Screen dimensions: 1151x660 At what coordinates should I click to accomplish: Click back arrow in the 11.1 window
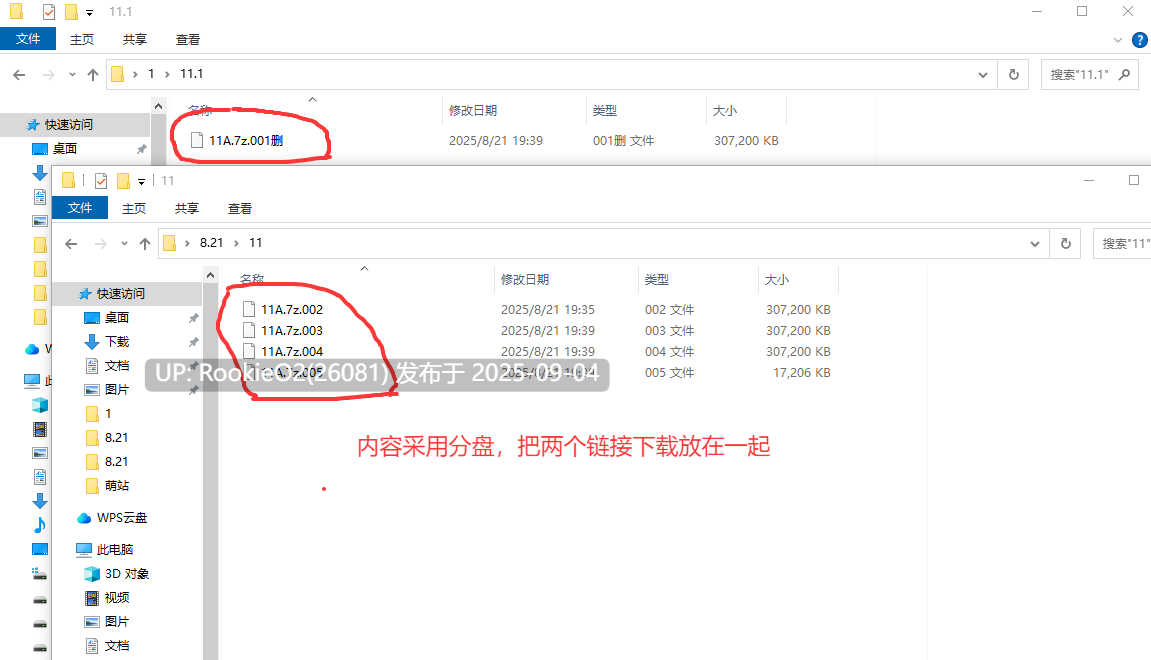pos(19,74)
